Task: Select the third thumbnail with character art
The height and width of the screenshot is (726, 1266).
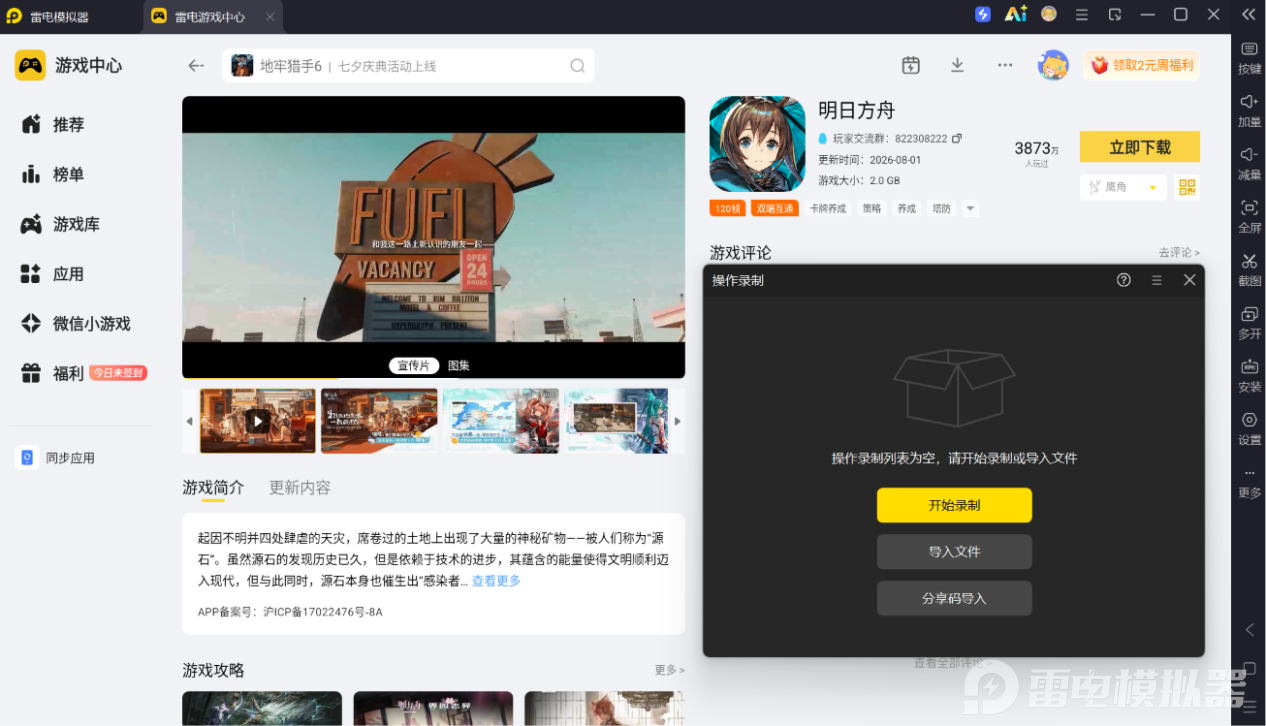Action: click(501, 421)
